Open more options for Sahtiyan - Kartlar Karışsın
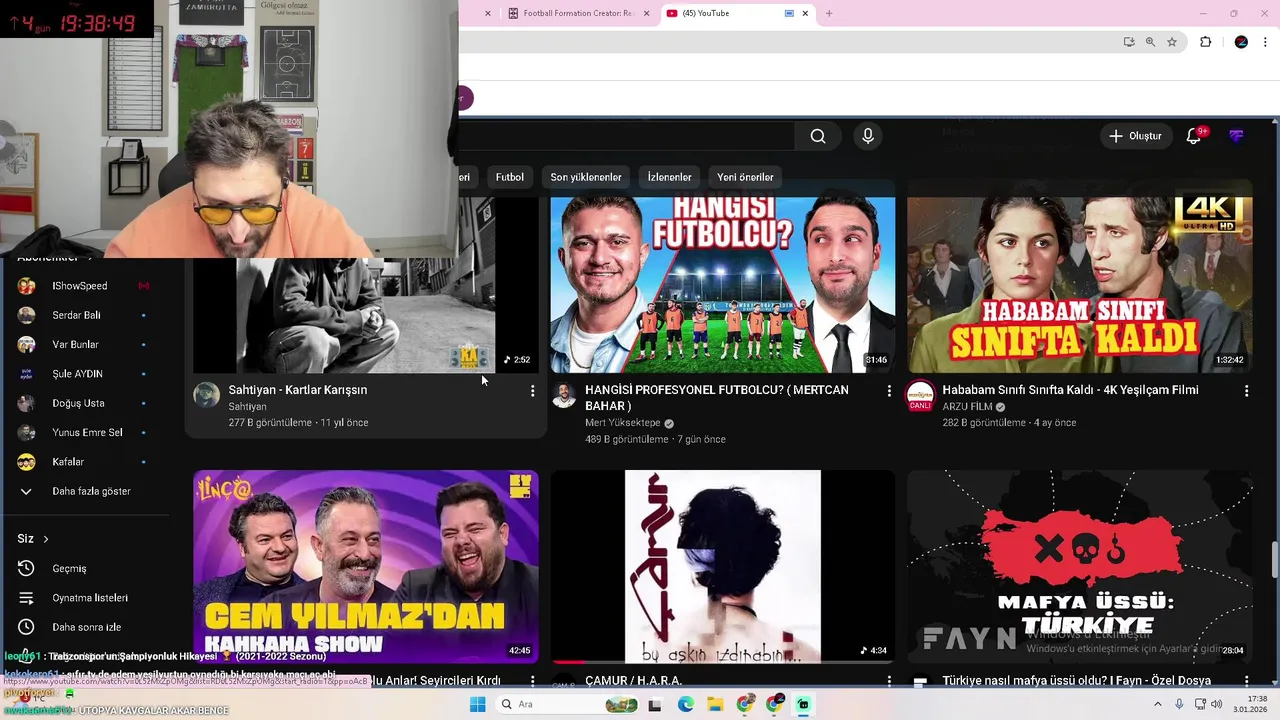Viewport: 1280px width, 720px height. (532, 391)
